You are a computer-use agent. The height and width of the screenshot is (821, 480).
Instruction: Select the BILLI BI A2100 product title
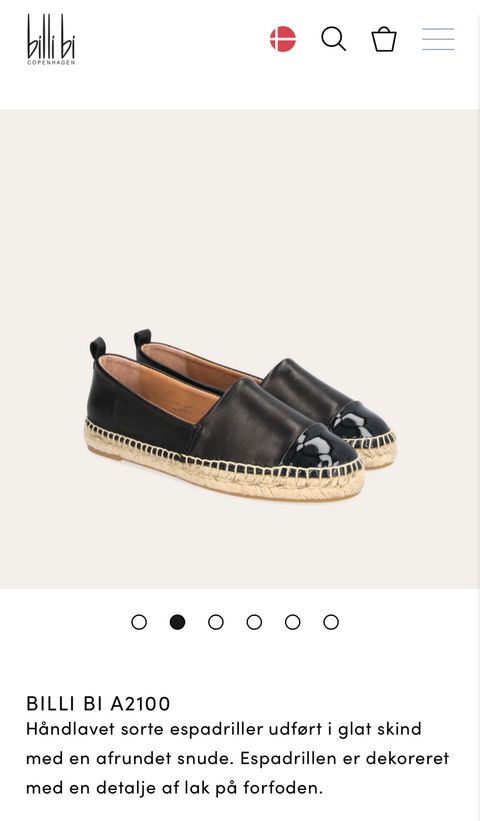[98, 704]
